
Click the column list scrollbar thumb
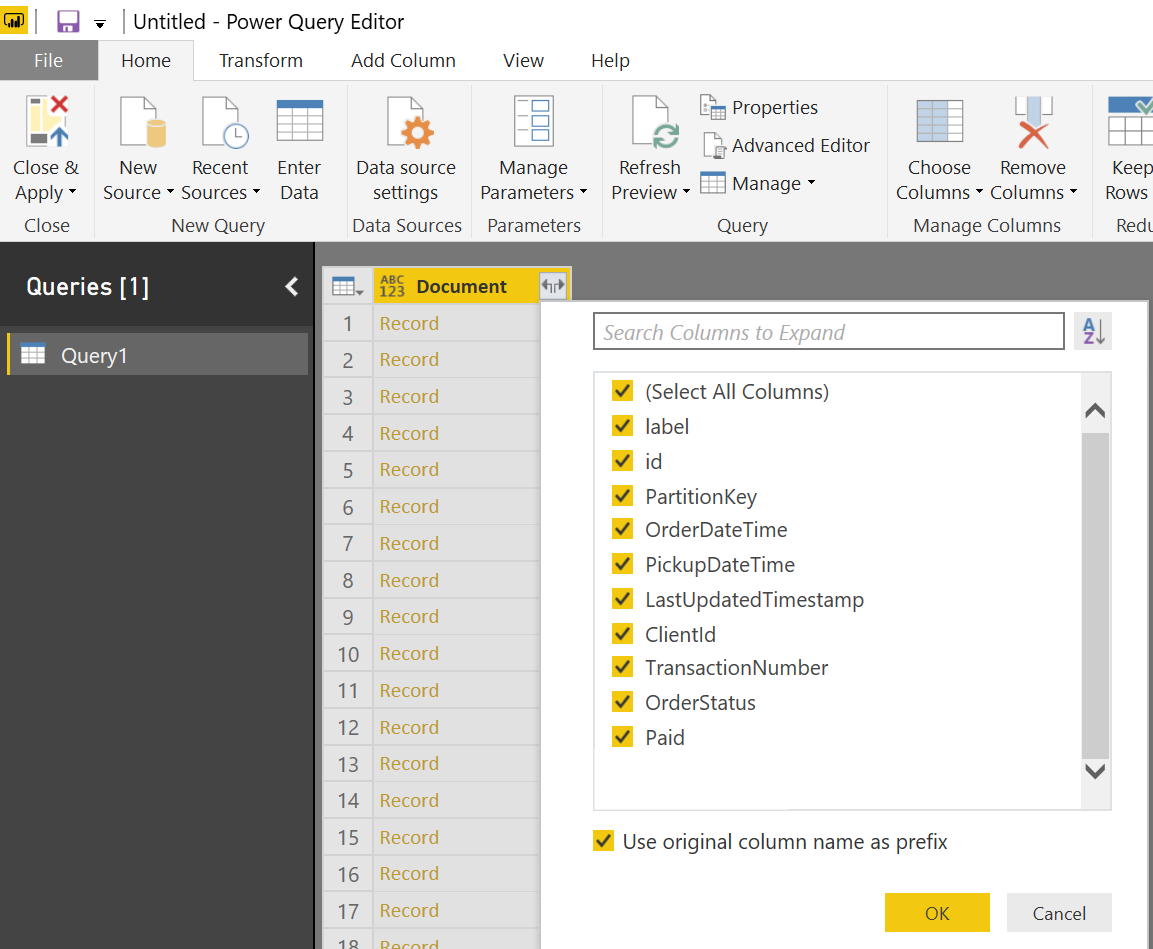click(1095, 595)
